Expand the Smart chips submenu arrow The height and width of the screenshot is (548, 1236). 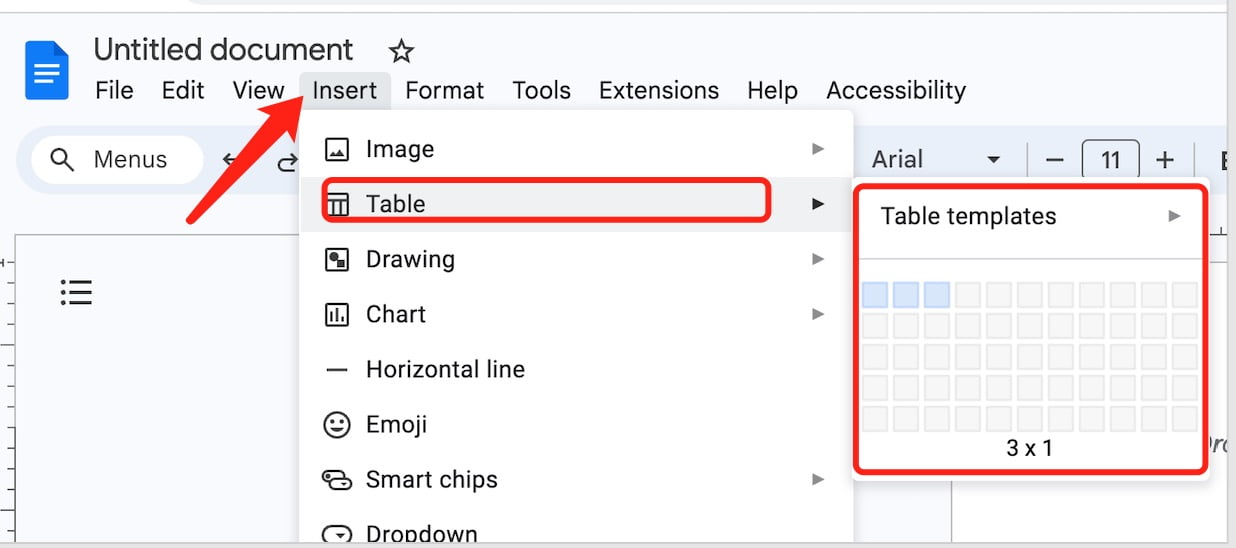pyautogui.click(x=818, y=479)
